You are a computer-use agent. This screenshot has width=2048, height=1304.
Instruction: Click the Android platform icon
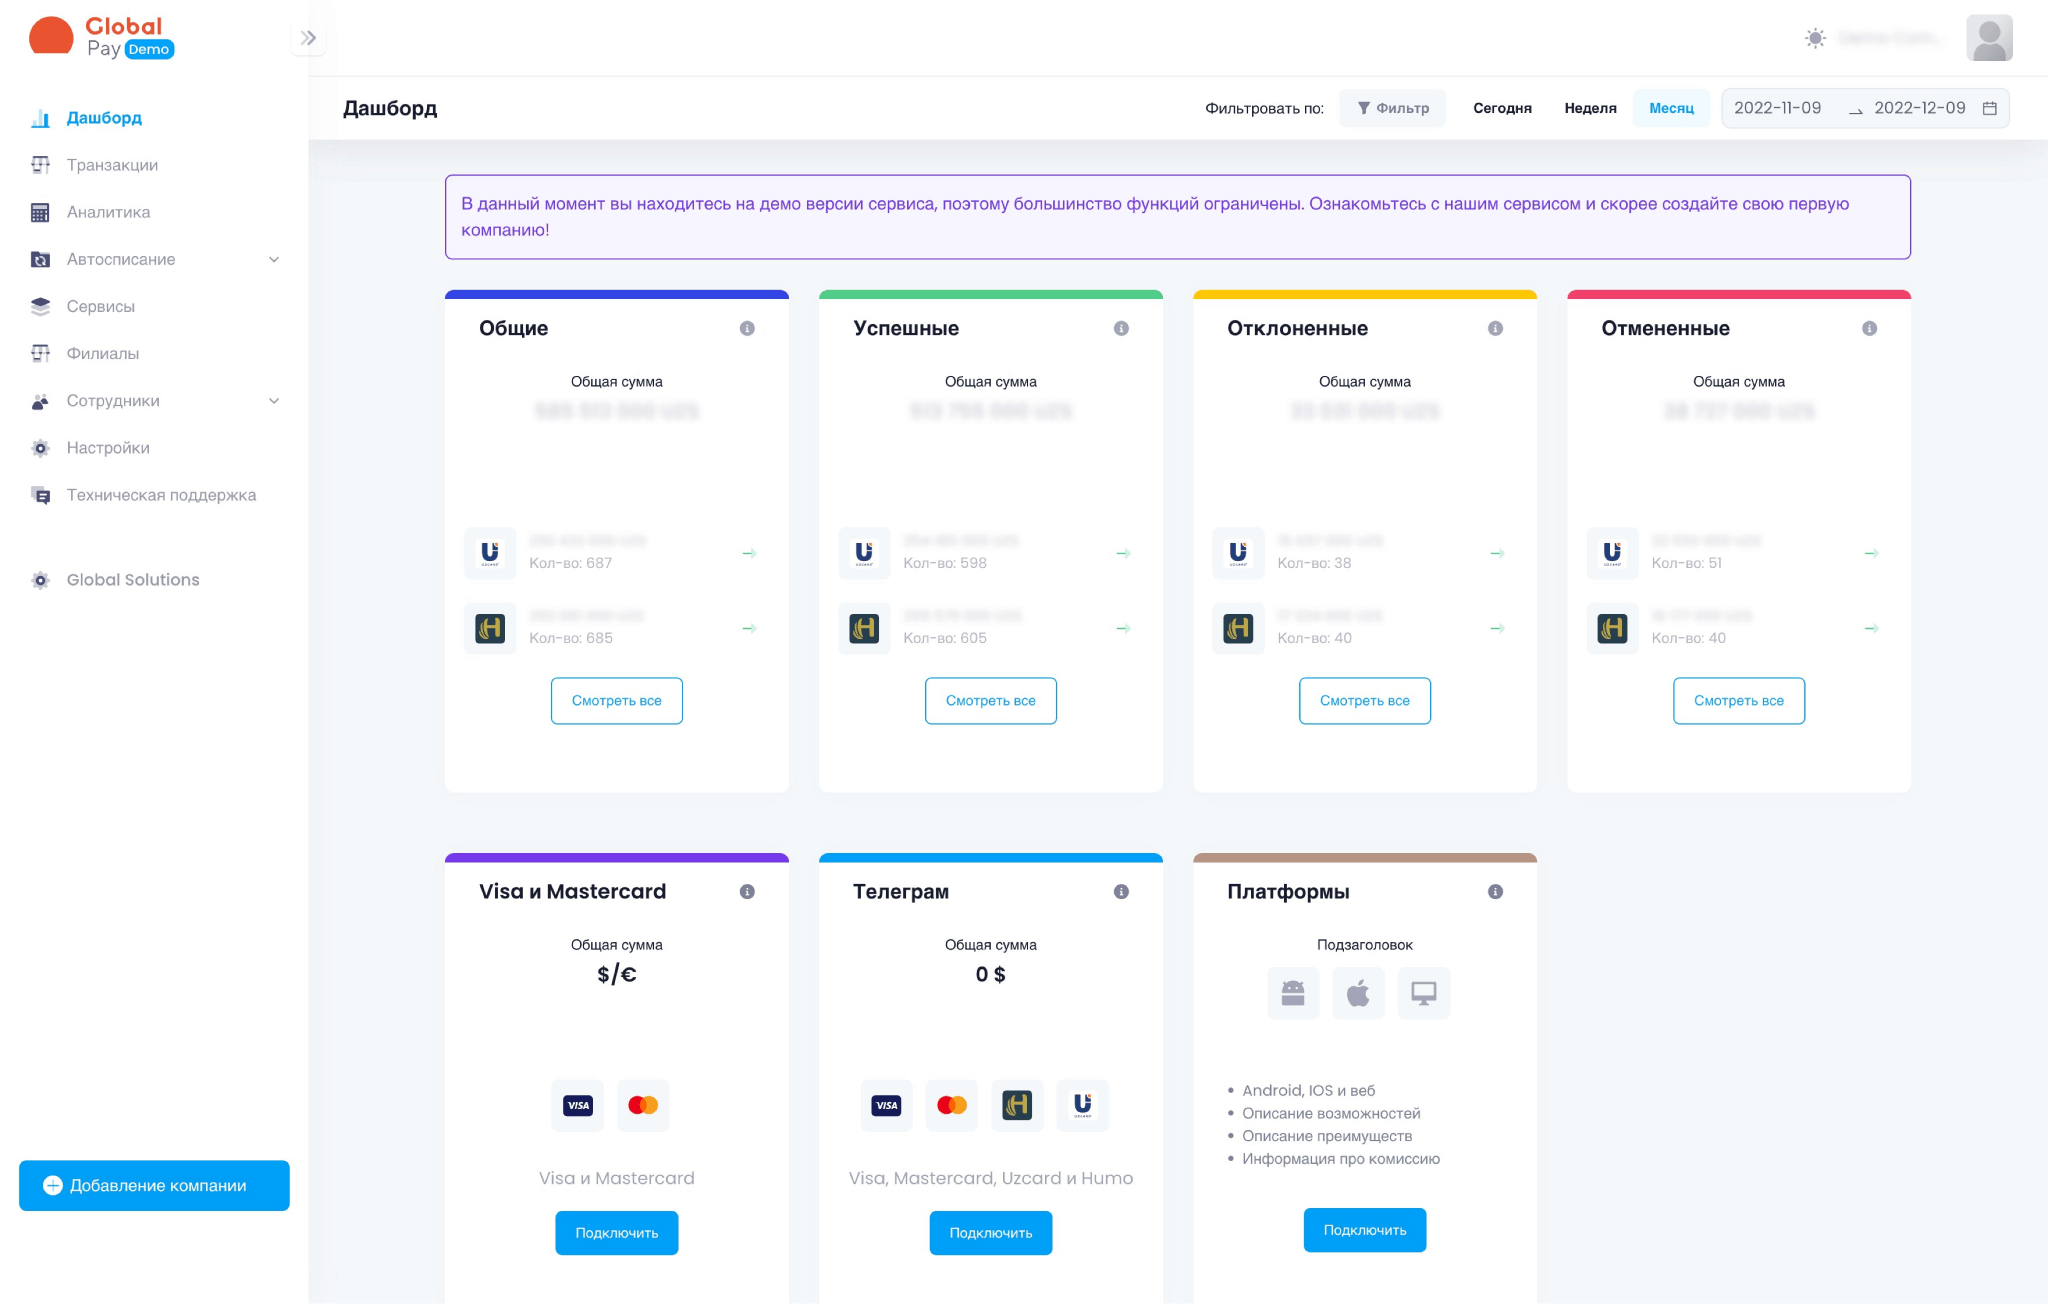pos(1293,993)
